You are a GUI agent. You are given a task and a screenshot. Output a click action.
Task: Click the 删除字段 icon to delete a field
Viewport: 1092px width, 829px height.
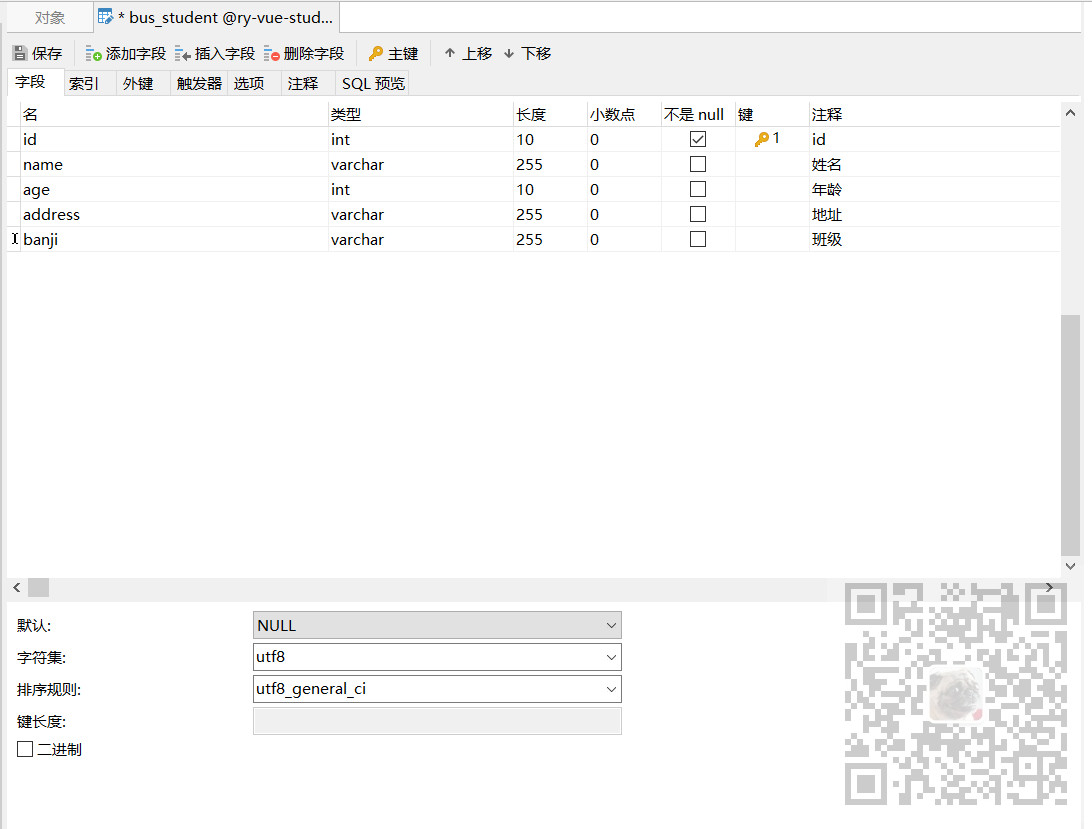pos(271,52)
